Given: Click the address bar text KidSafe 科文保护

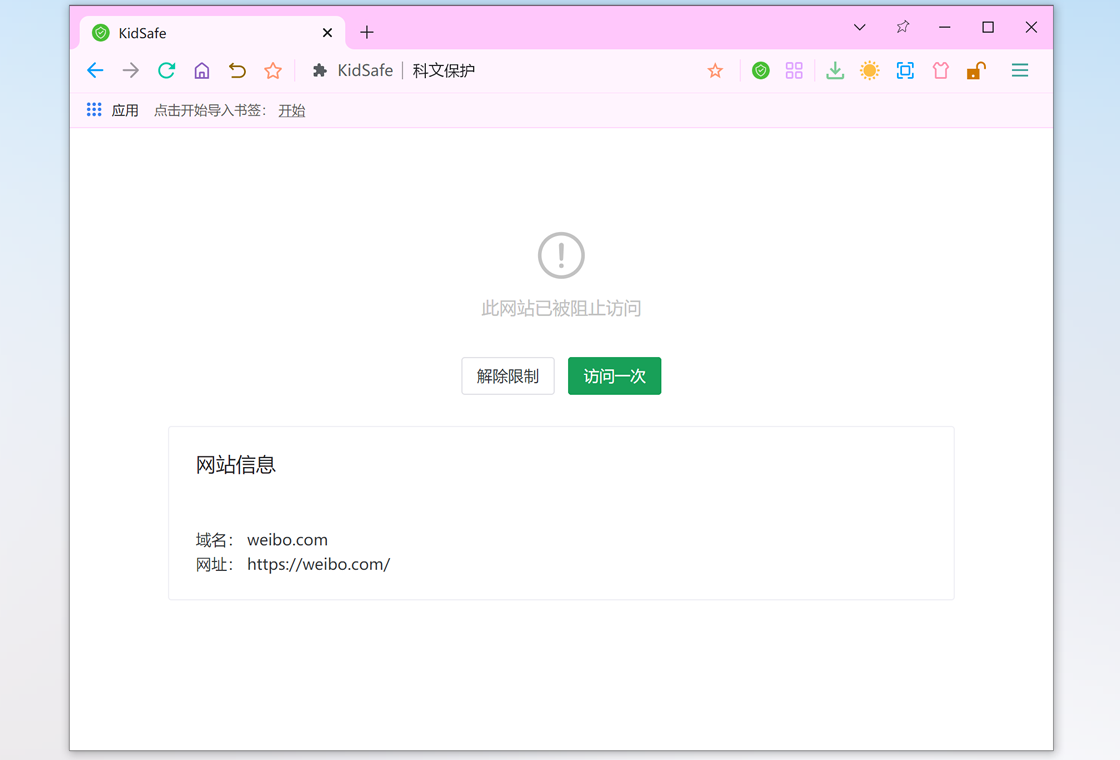Looking at the screenshot, I should 406,70.
